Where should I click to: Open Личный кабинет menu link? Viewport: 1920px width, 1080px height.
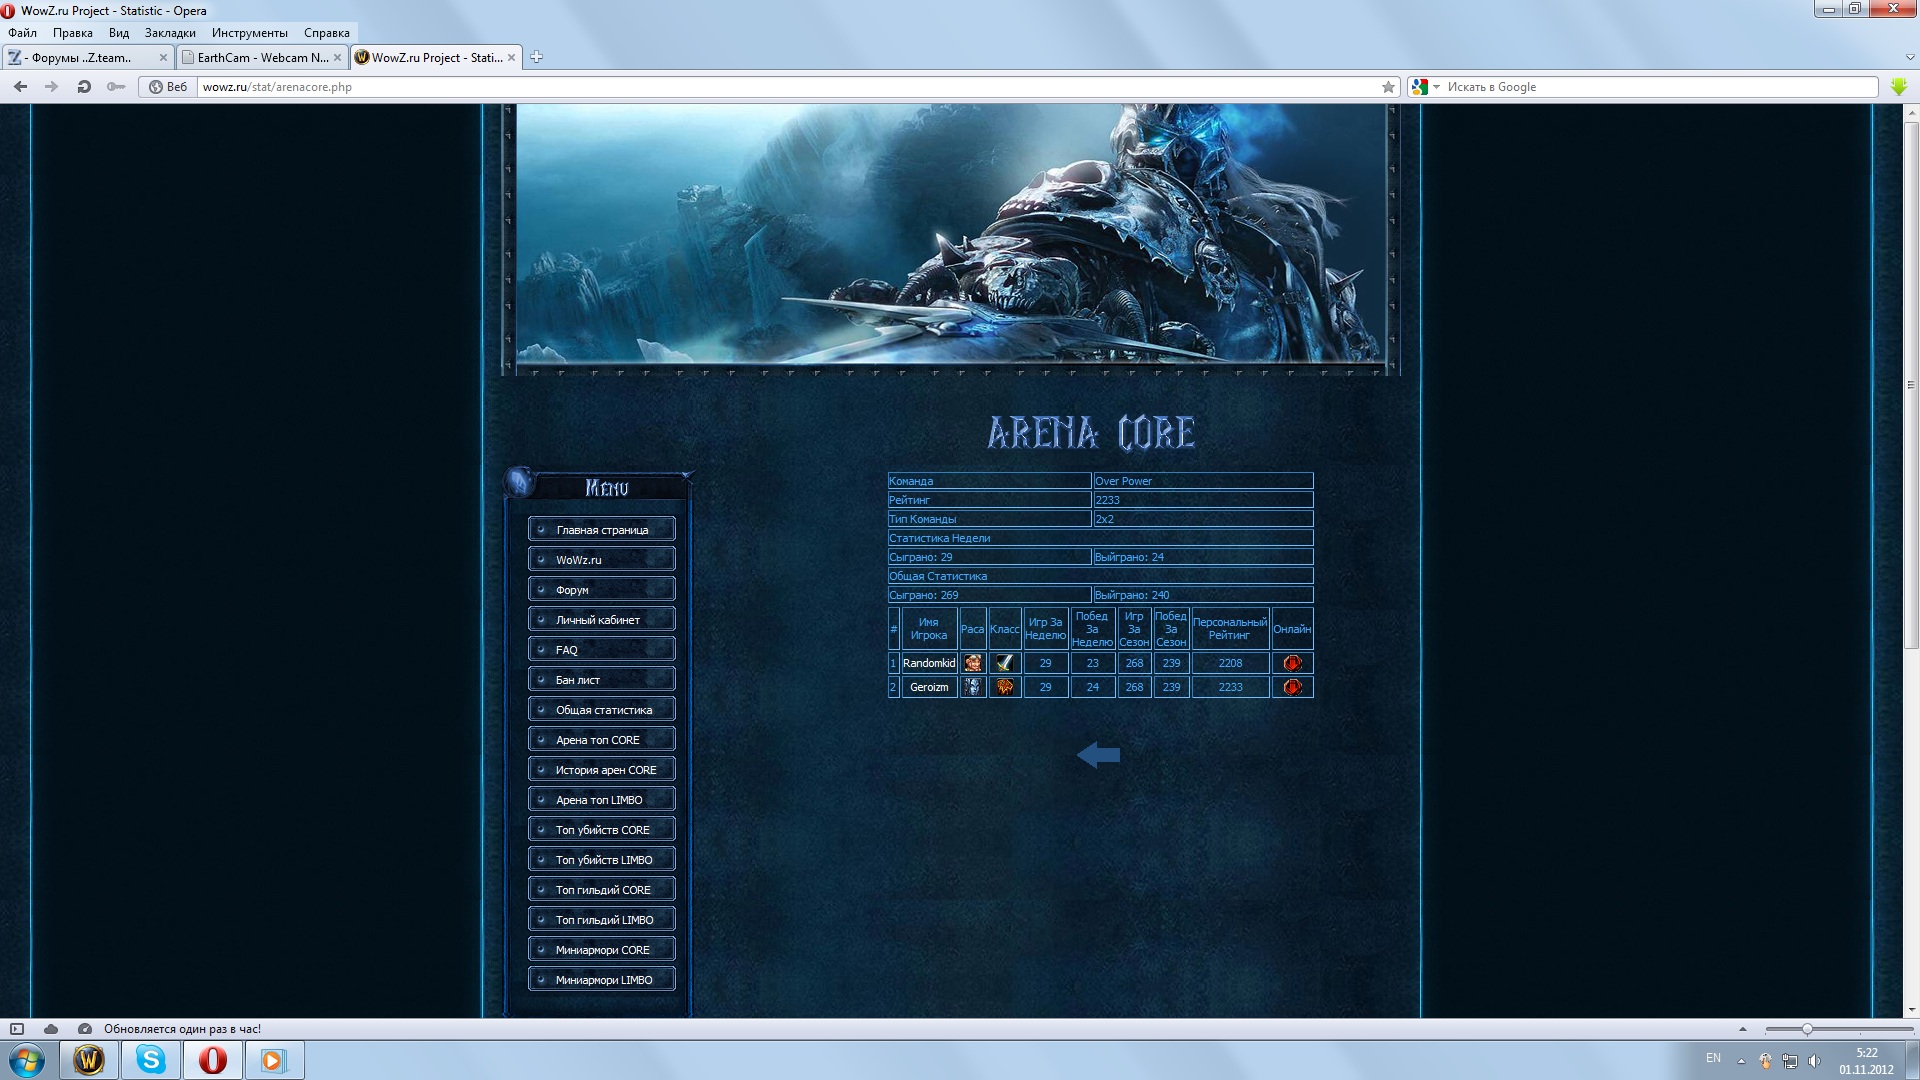click(602, 620)
